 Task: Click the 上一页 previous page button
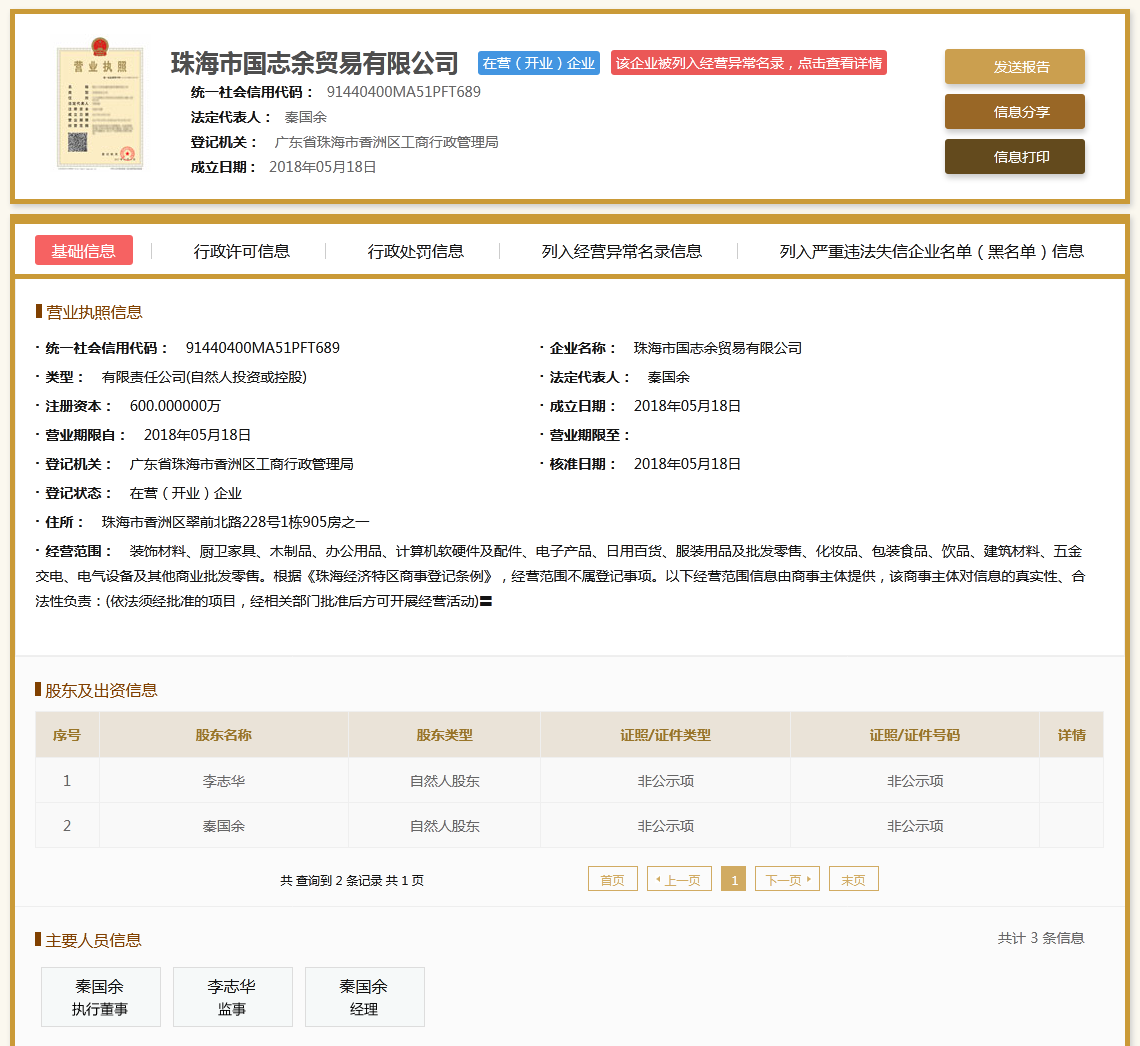click(679, 880)
